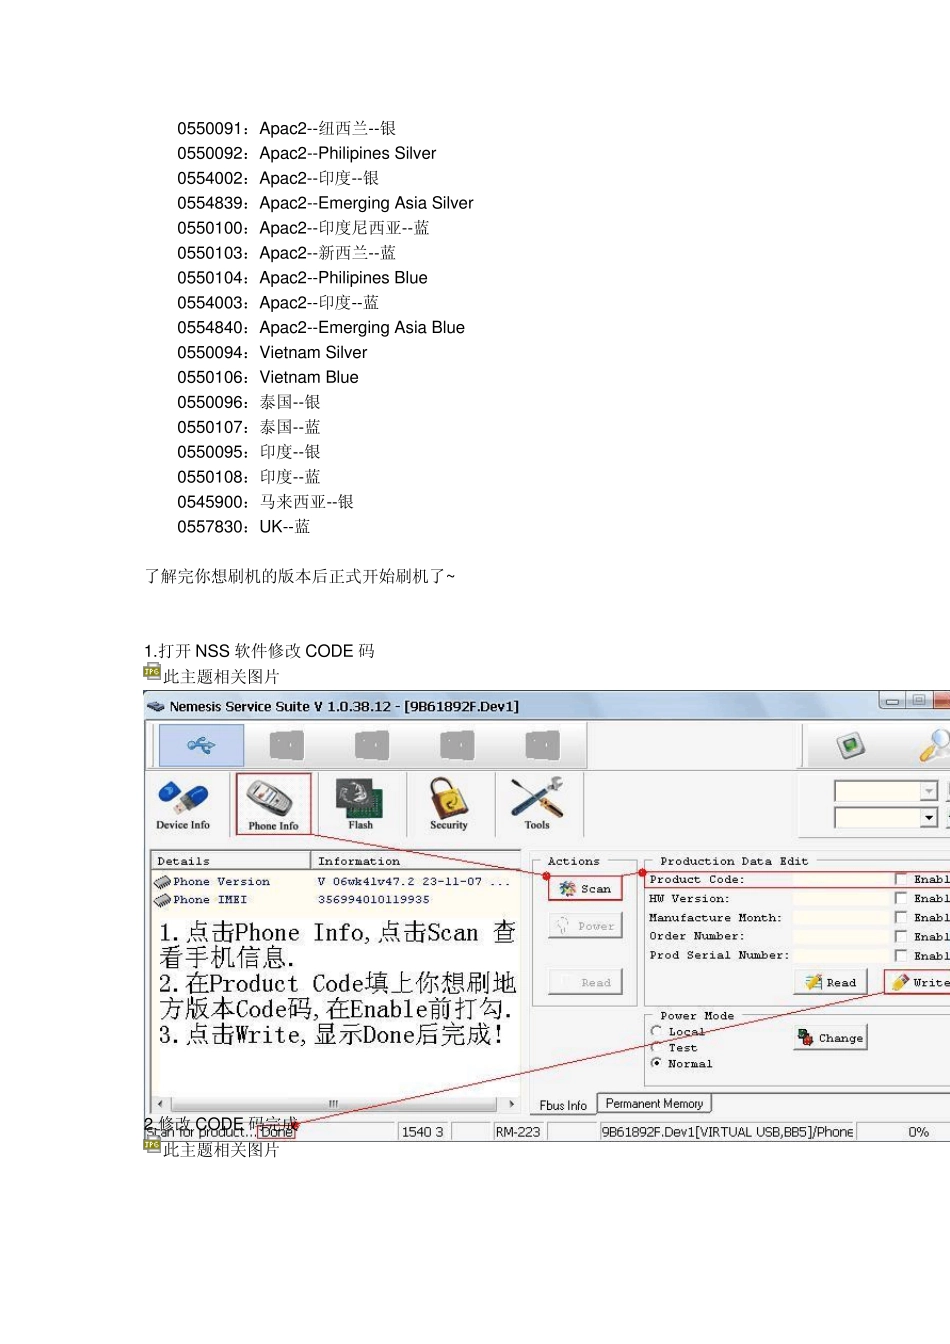
Task: Click the left scroll arrow of details list
Action: click(160, 1104)
